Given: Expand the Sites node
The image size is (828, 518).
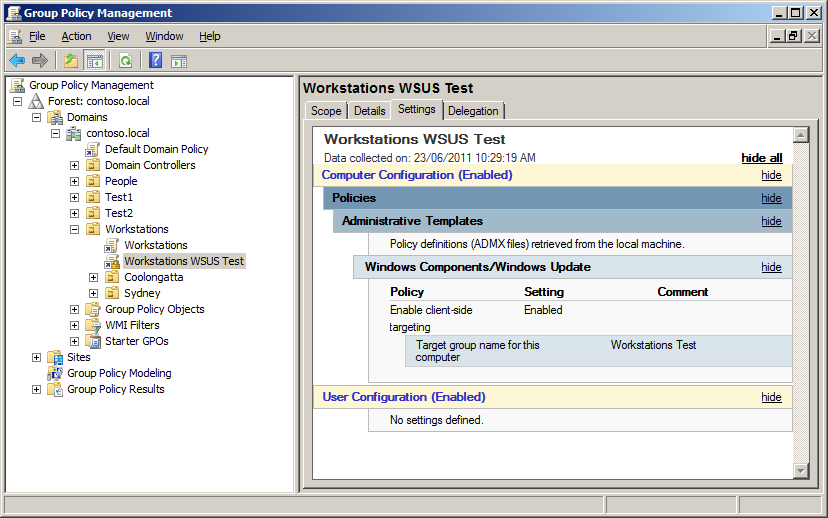Looking at the screenshot, I should pyautogui.click(x=37, y=357).
